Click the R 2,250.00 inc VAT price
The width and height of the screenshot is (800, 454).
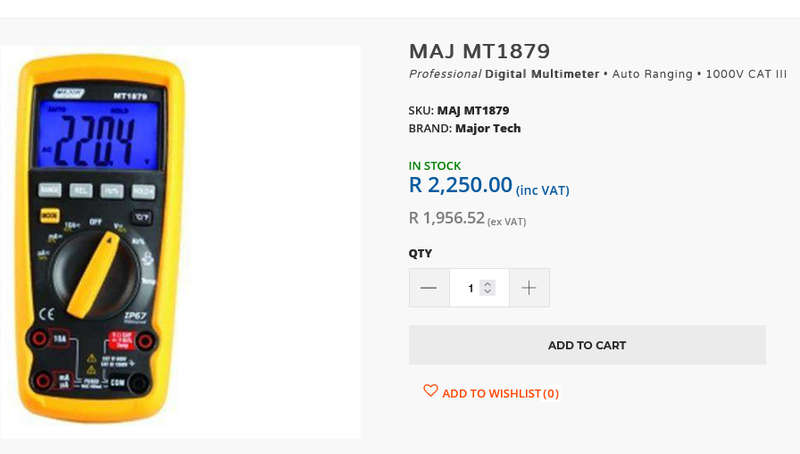click(489, 185)
